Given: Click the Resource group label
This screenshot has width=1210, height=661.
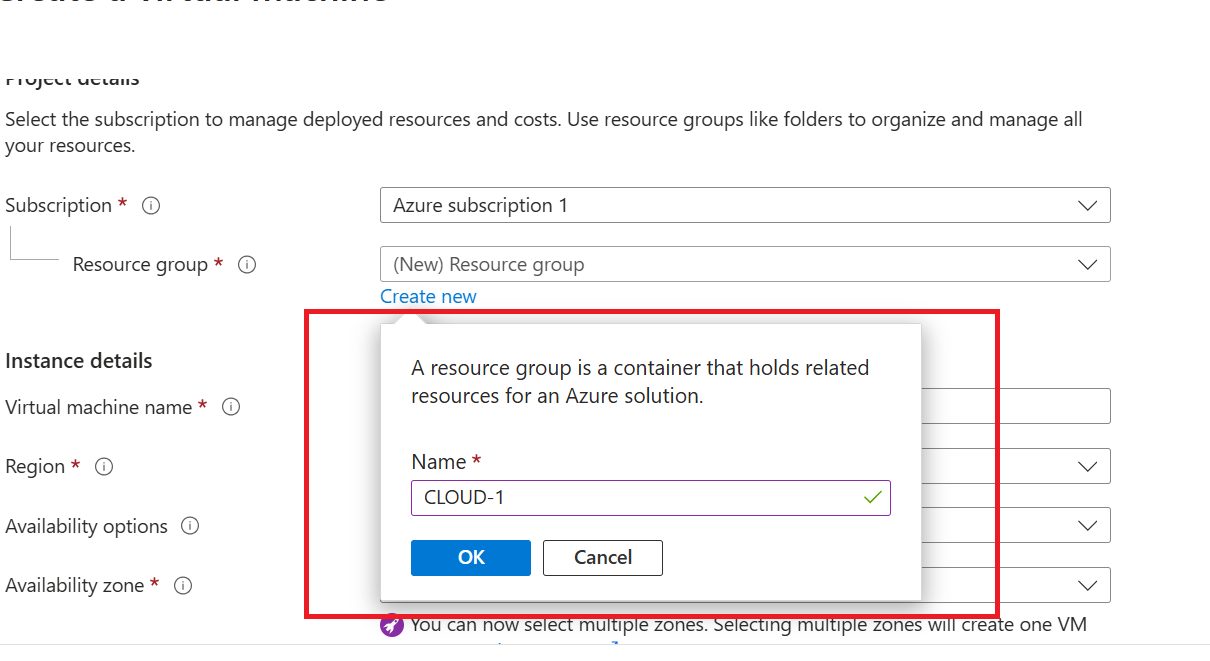Looking at the screenshot, I should (140, 265).
